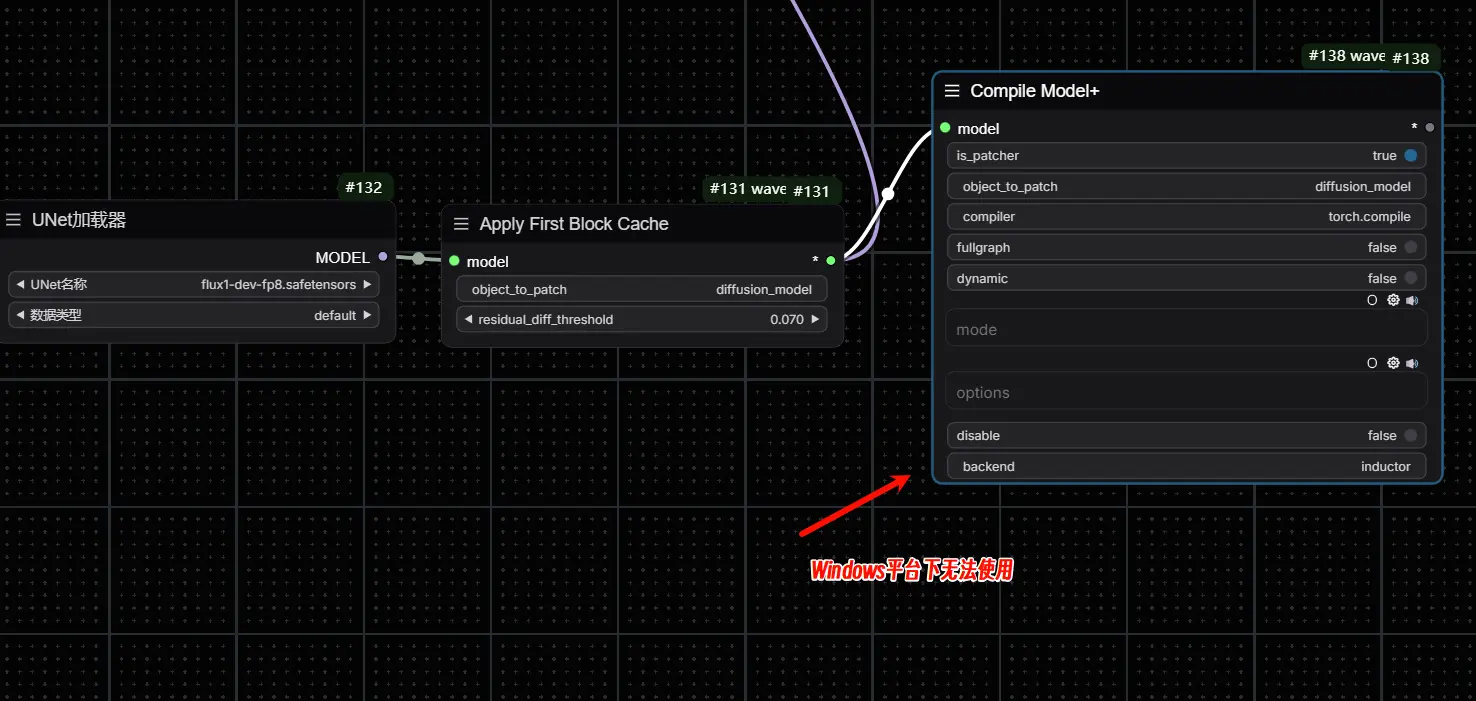Click the circle icon above the mode field
This screenshot has height=701, width=1476.
(1372, 300)
